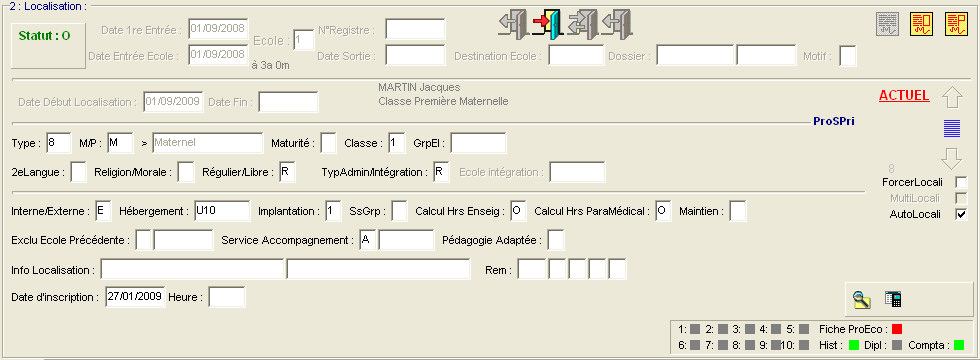980x360 pixels.
Task: Click the Calcul Hrs Enseig field
Action: (519, 211)
